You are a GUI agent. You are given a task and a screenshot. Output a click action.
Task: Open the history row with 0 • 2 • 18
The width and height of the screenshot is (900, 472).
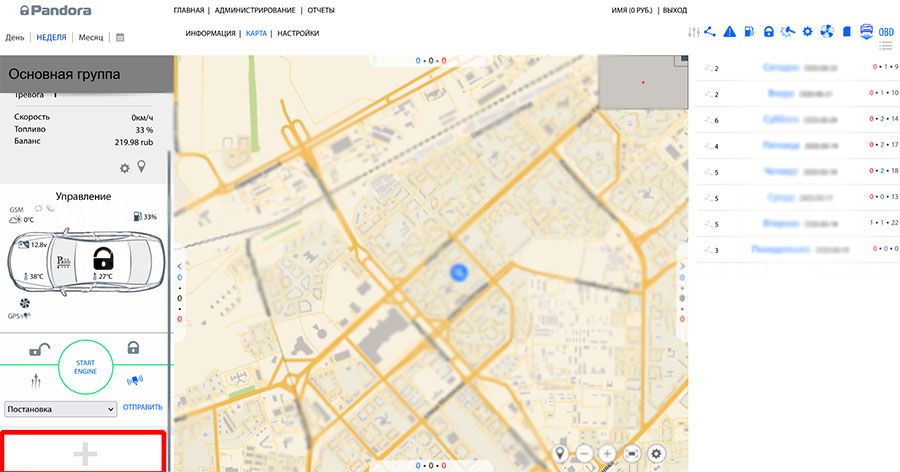pyautogui.click(x=798, y=172)
